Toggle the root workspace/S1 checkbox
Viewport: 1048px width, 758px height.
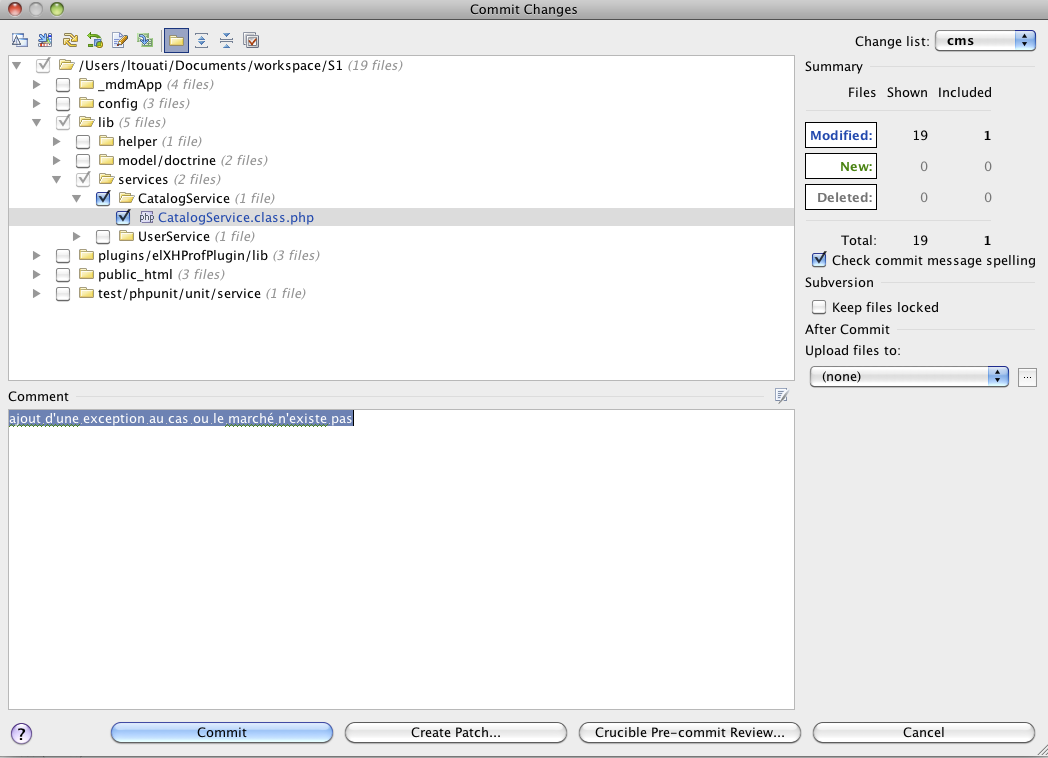pos(43,66)
